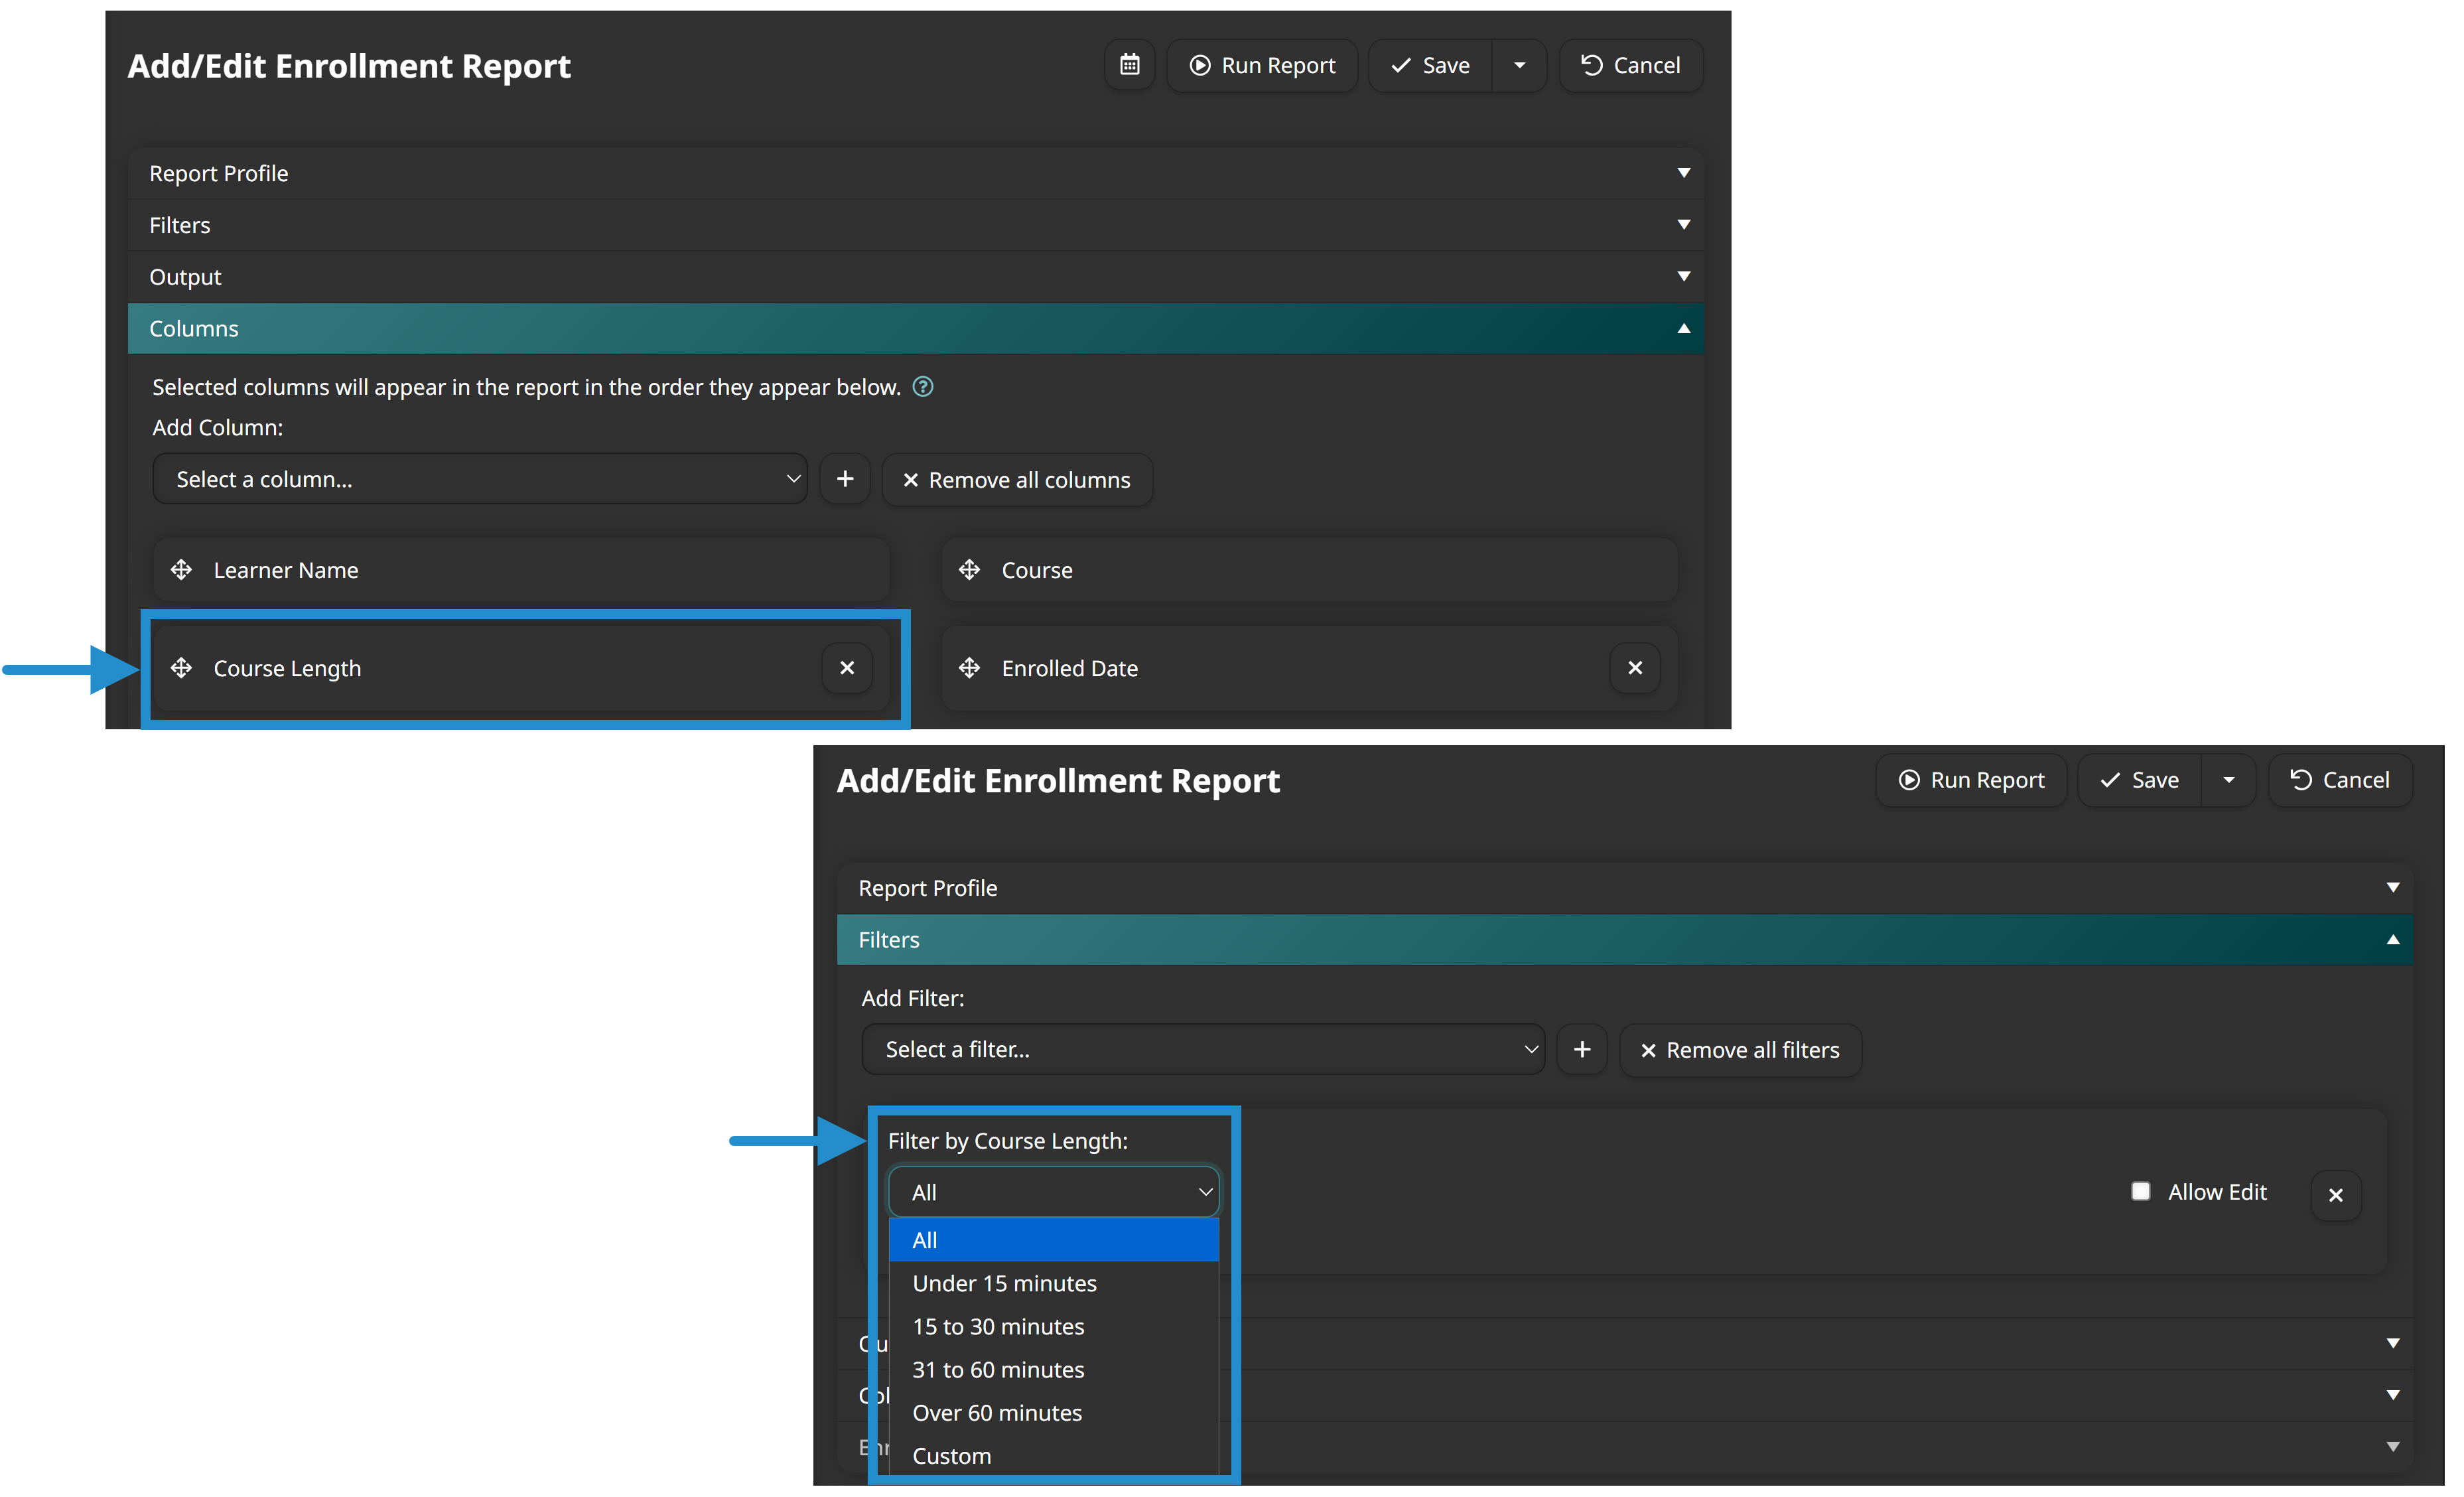Enable the Allow Edit checkbox

tap(2140, 1191)
